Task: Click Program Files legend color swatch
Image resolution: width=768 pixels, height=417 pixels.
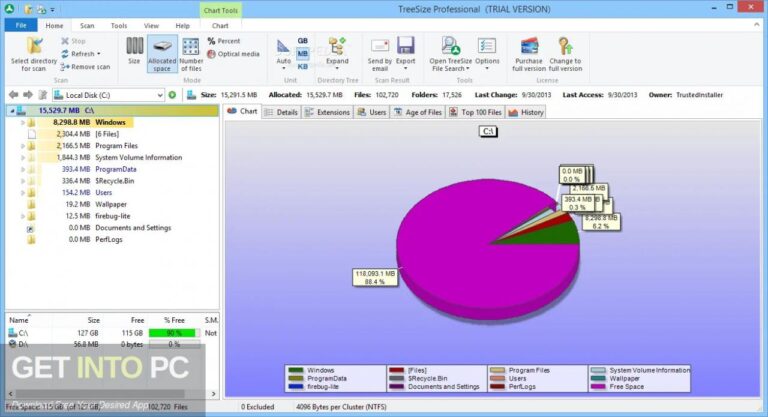Action: pyautogui.click(x=497, y=370)
